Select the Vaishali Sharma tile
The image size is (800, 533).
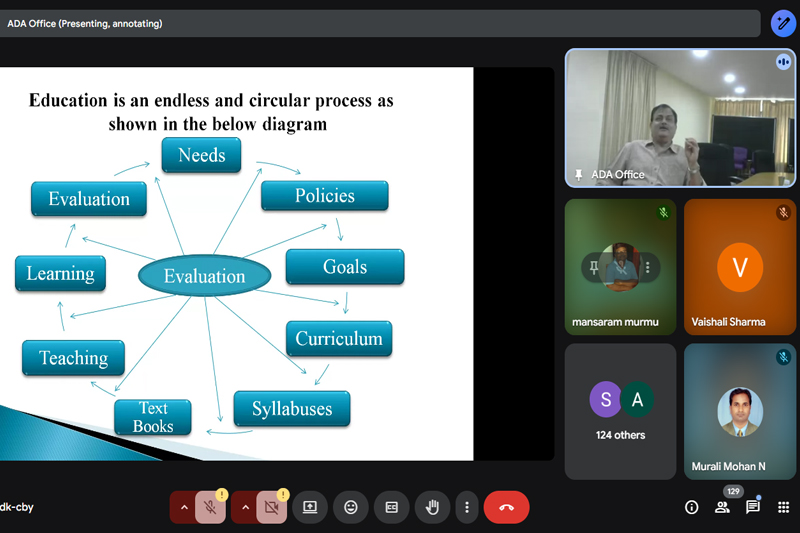pyautogui.click(x=740, y=267)
